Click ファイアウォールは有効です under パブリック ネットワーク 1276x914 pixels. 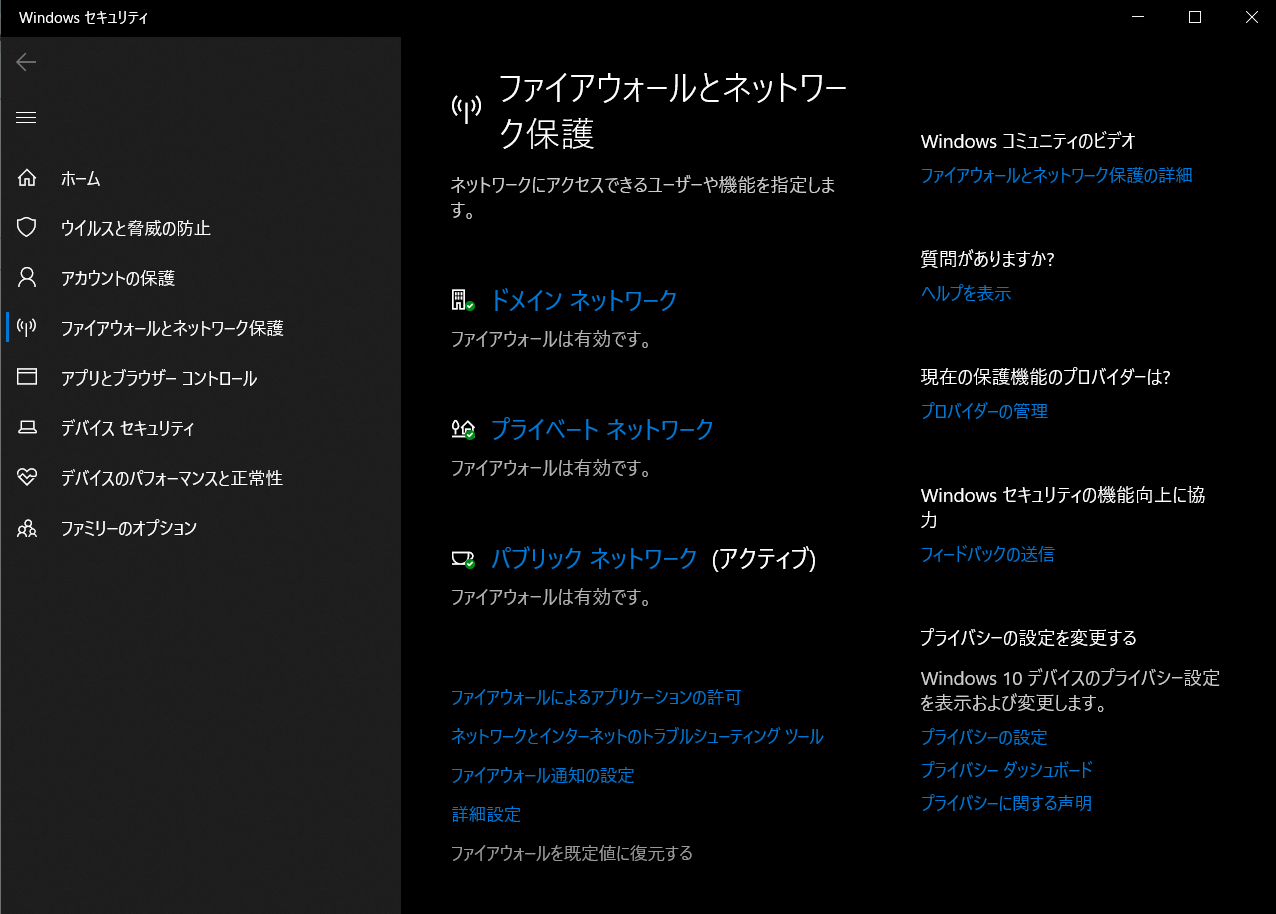(x=551, y=597)
